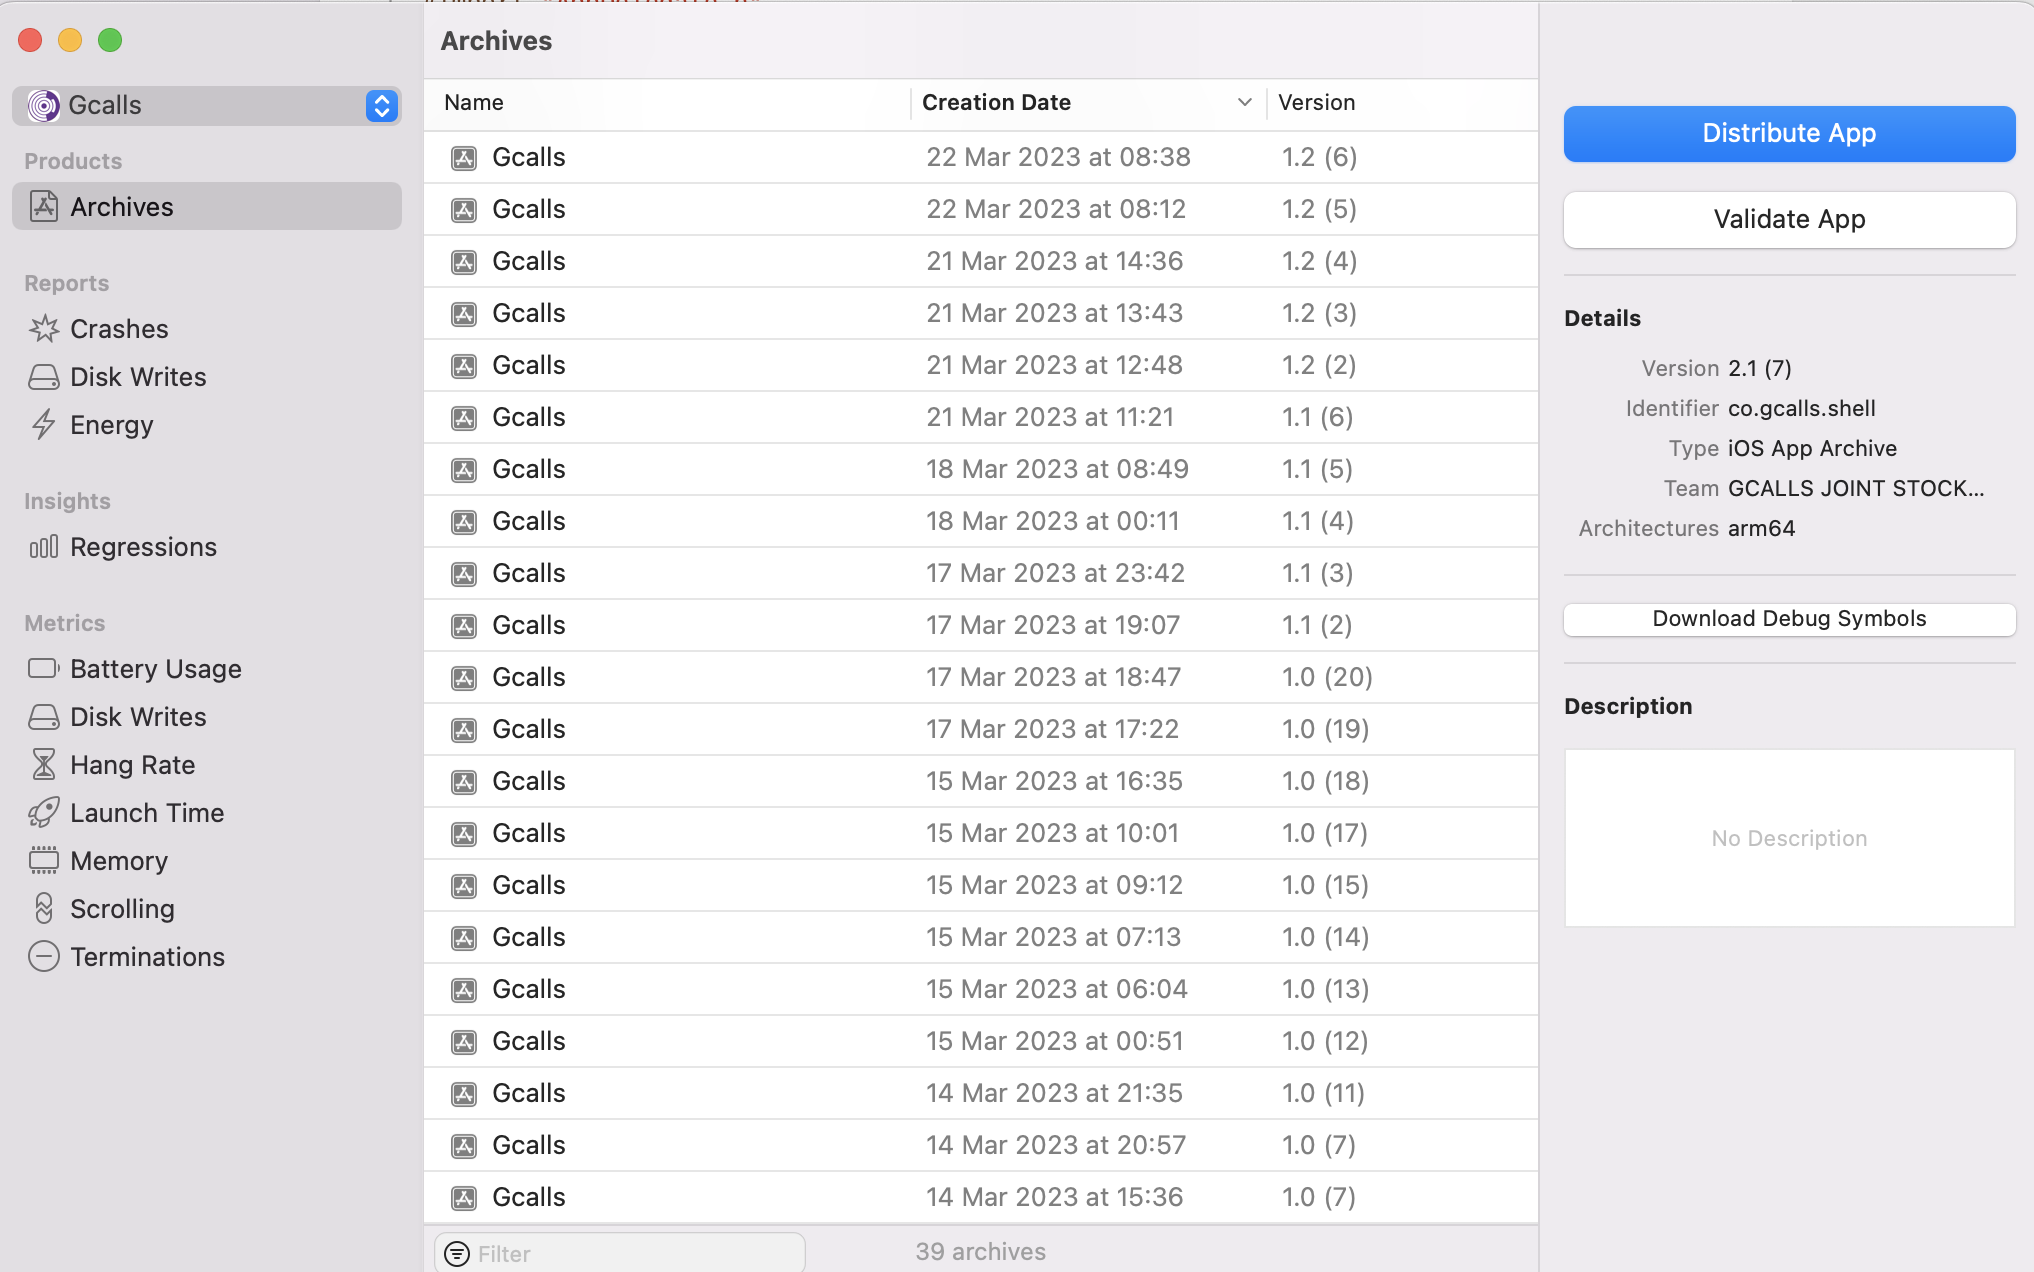Toggle Creation Date sort order chevron
Viewport: 2034px width, 1272px height.
coord(1244,103)
